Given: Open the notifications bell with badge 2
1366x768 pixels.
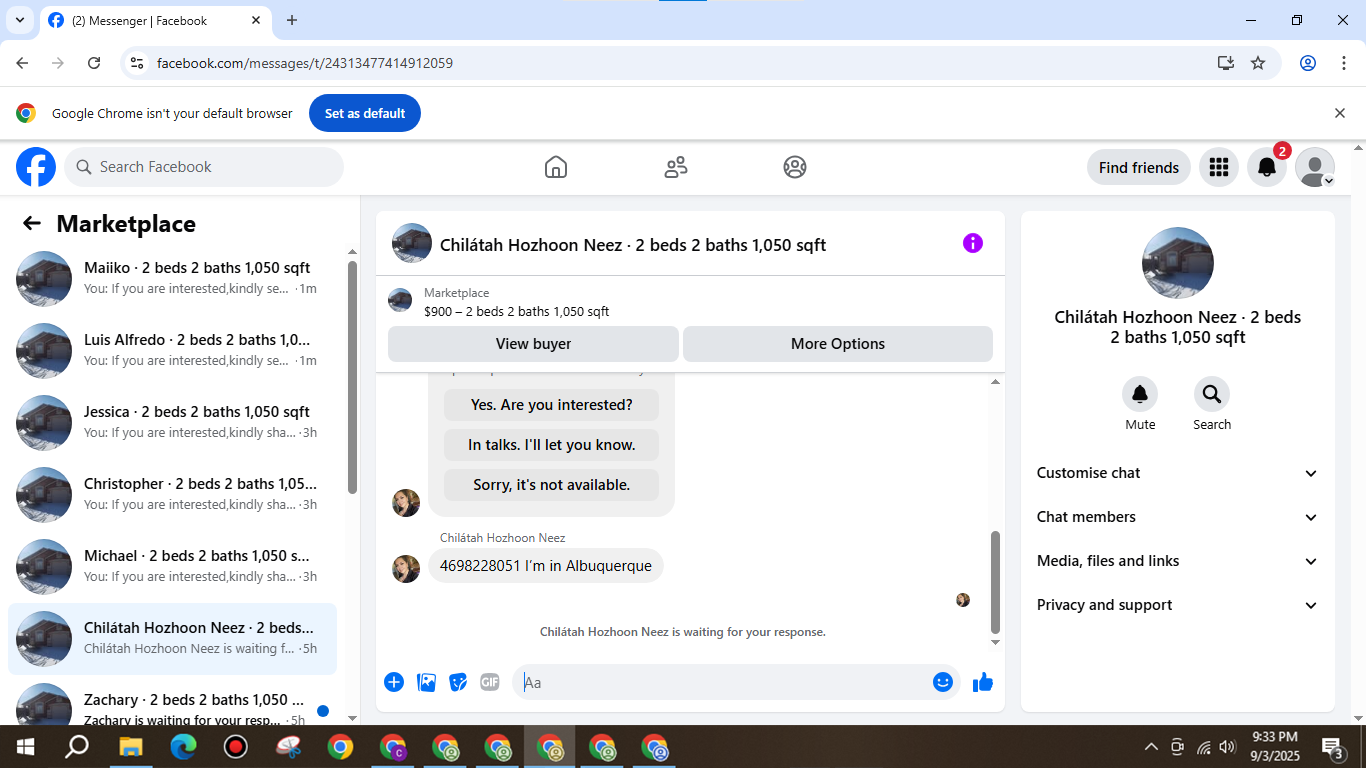Looking at the screenshot, I should [1267, 167].
